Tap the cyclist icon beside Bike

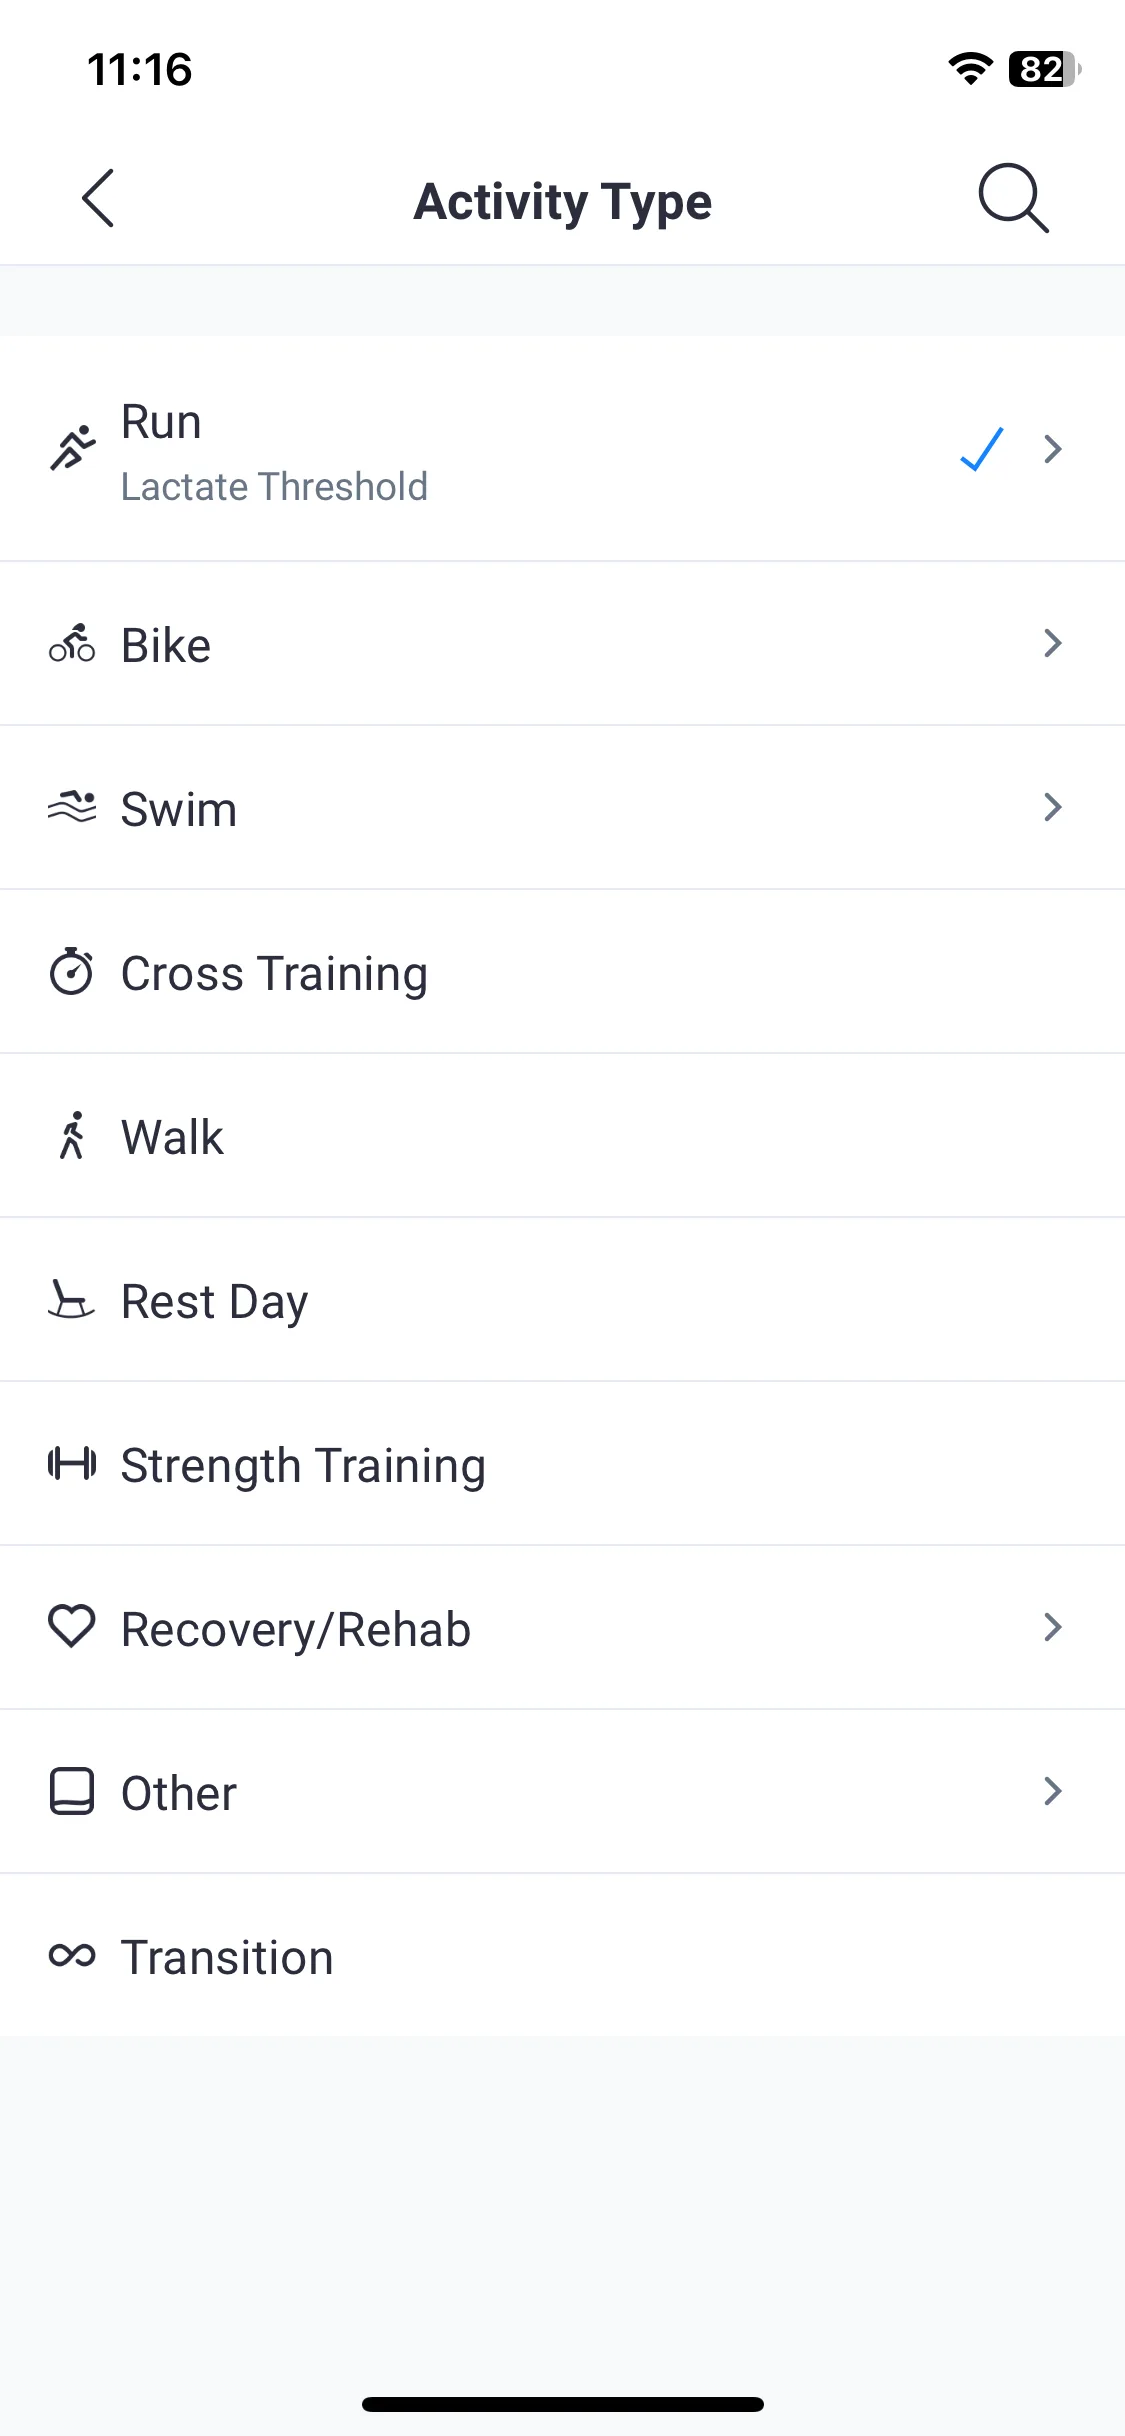[x=72, y=644]
